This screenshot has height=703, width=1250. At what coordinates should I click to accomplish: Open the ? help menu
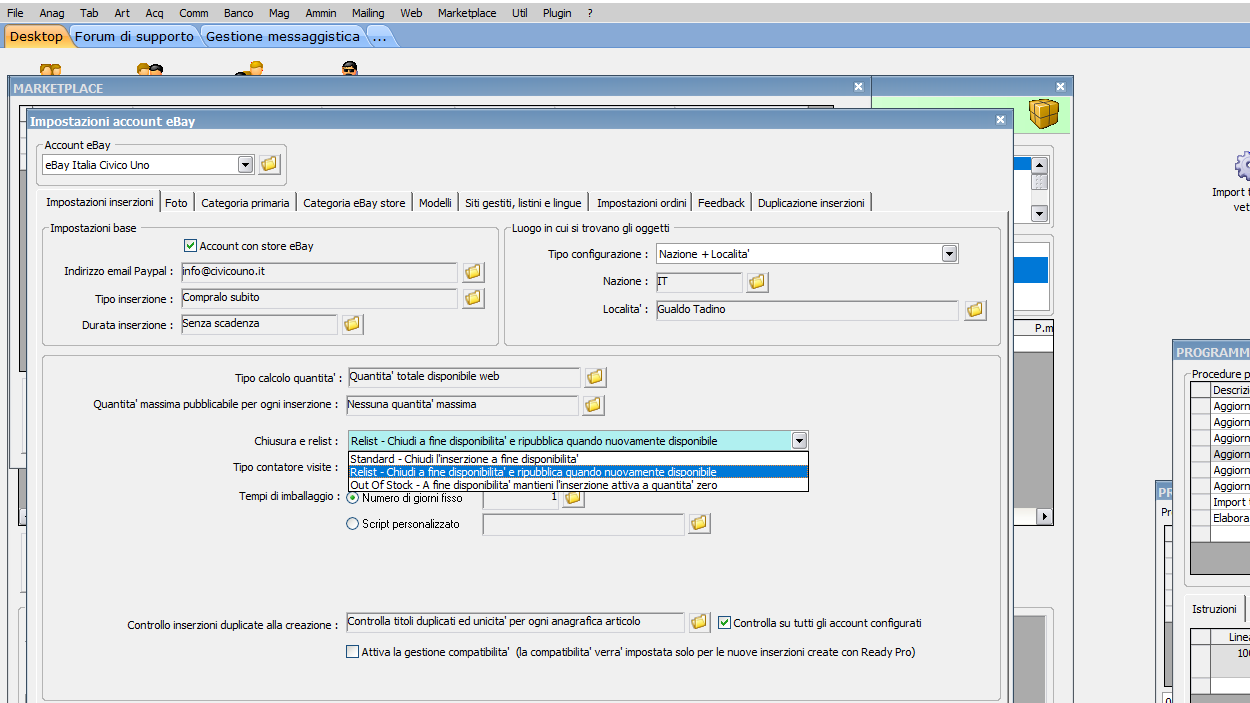590,13
